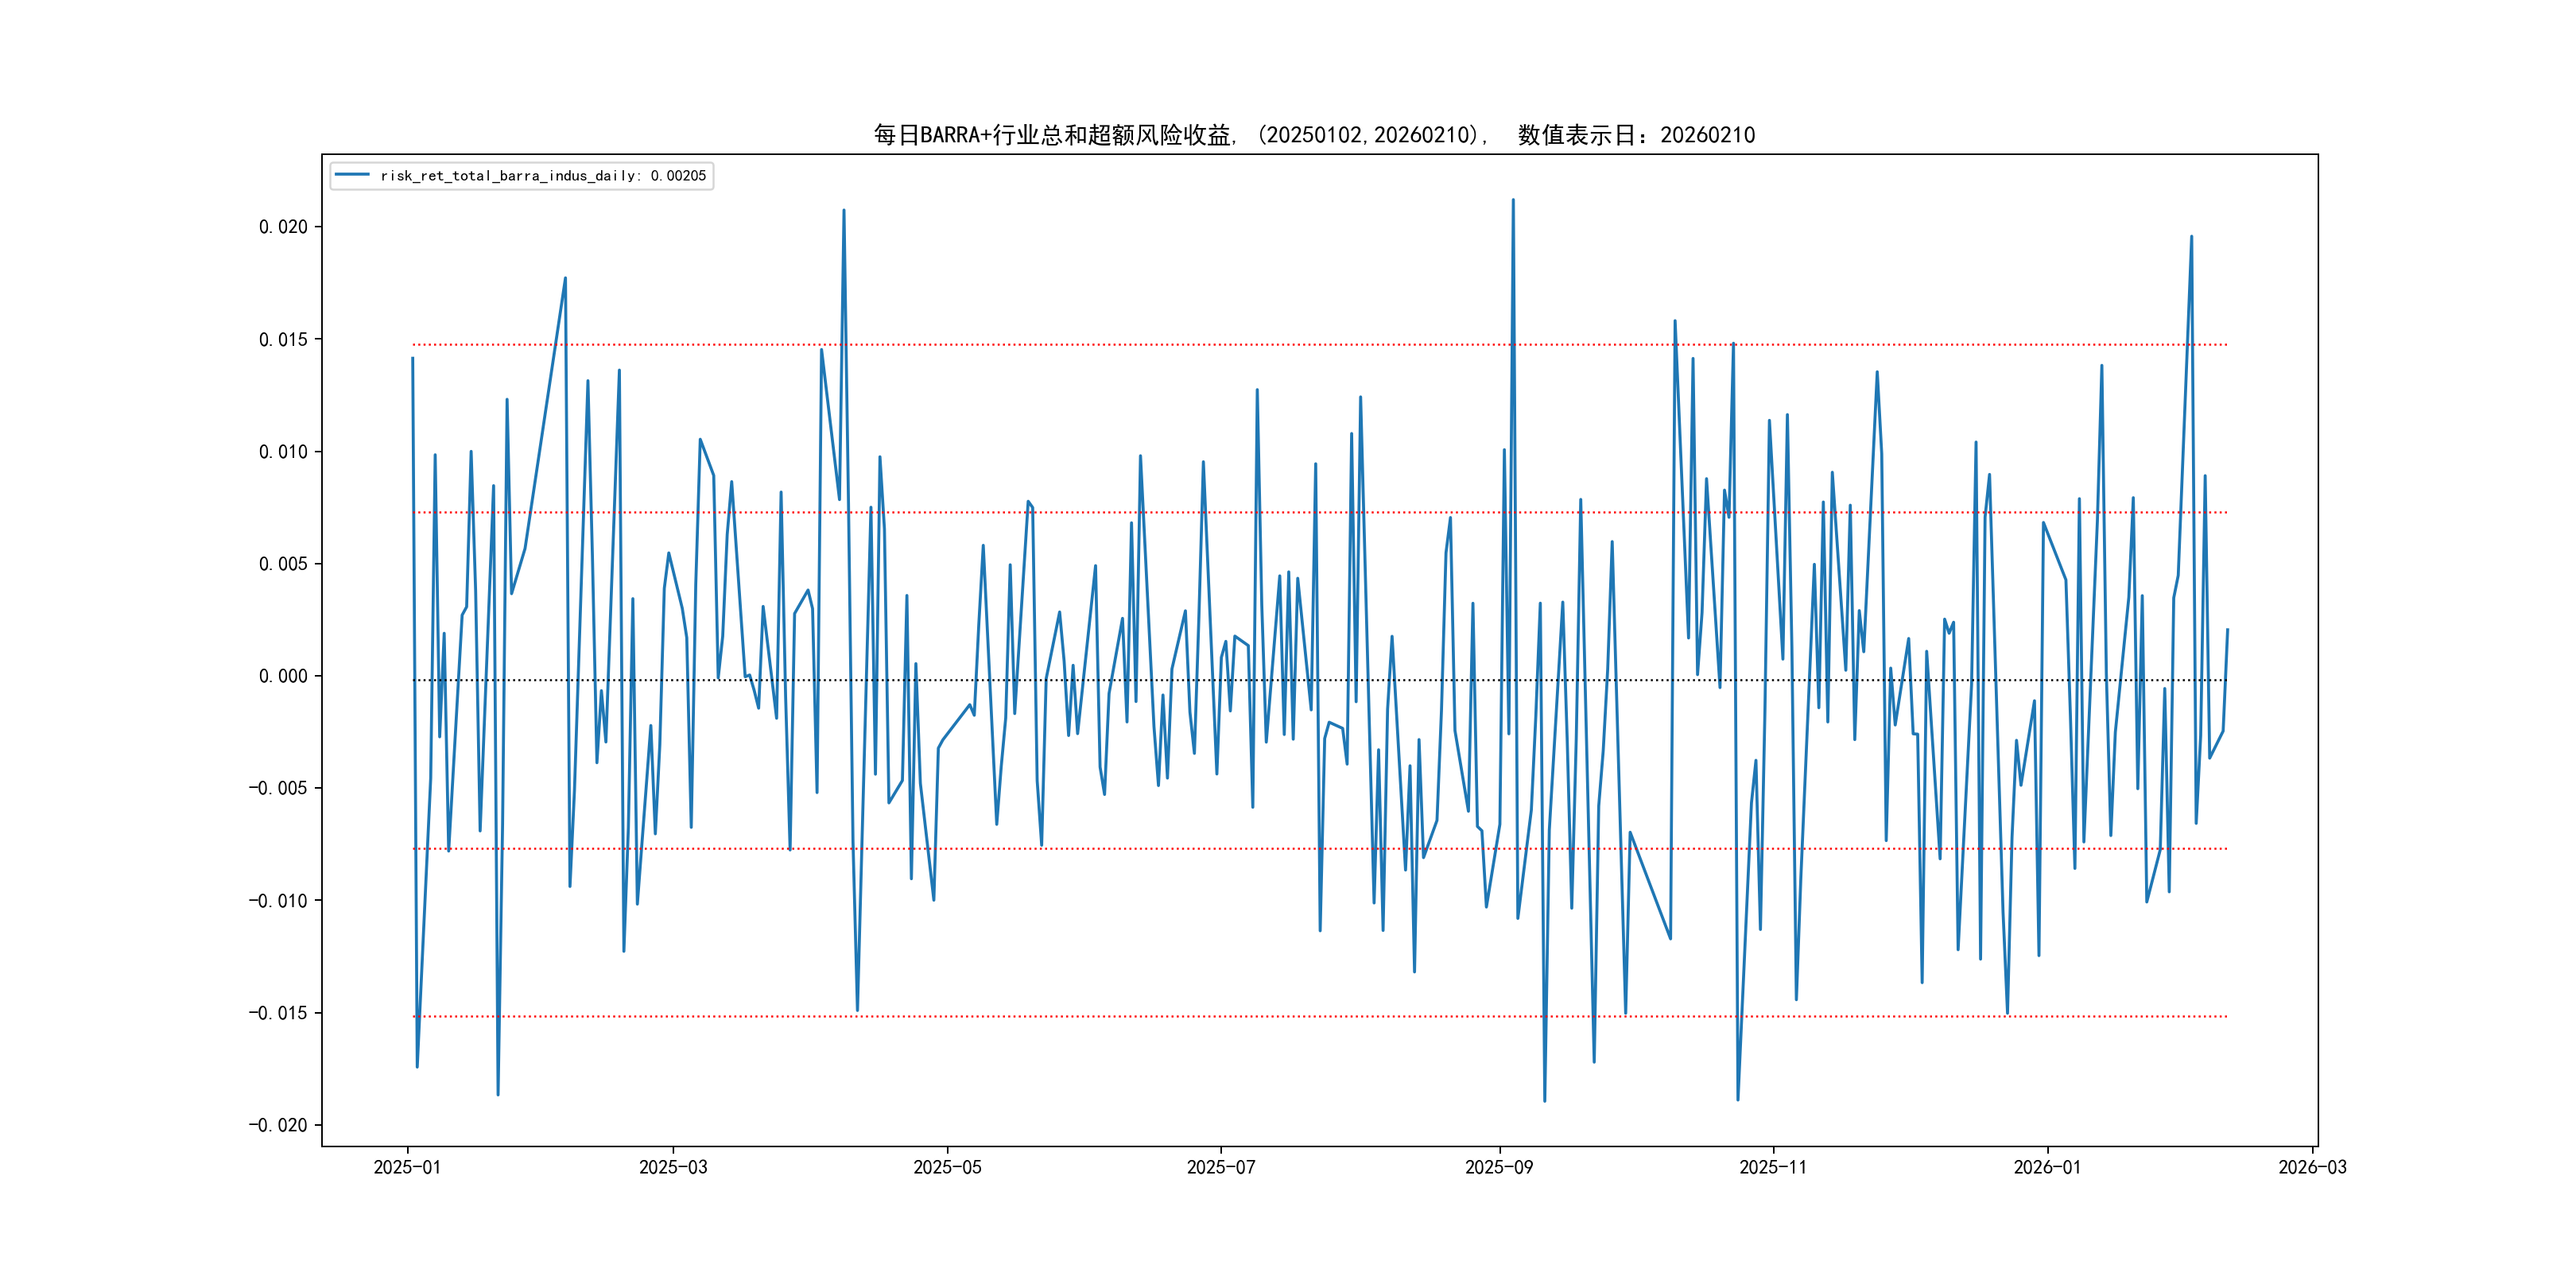Click the chart title text at top

pyautogui.click(x=1314, y=135)
